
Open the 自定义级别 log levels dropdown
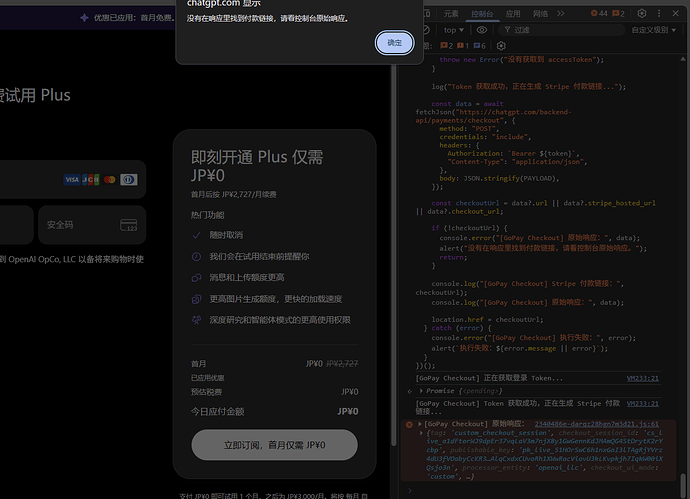[x=653, y=30]
